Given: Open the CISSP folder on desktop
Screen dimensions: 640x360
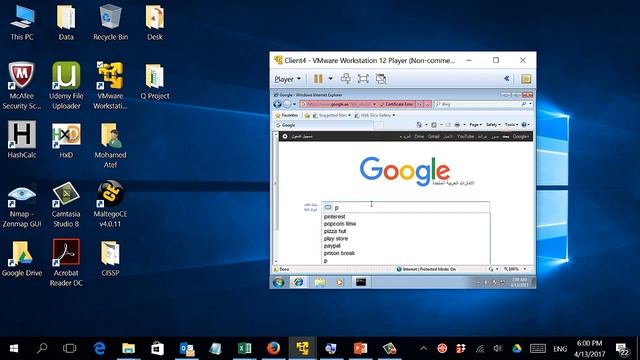Looking at the screenshot, I should [110, 258].
